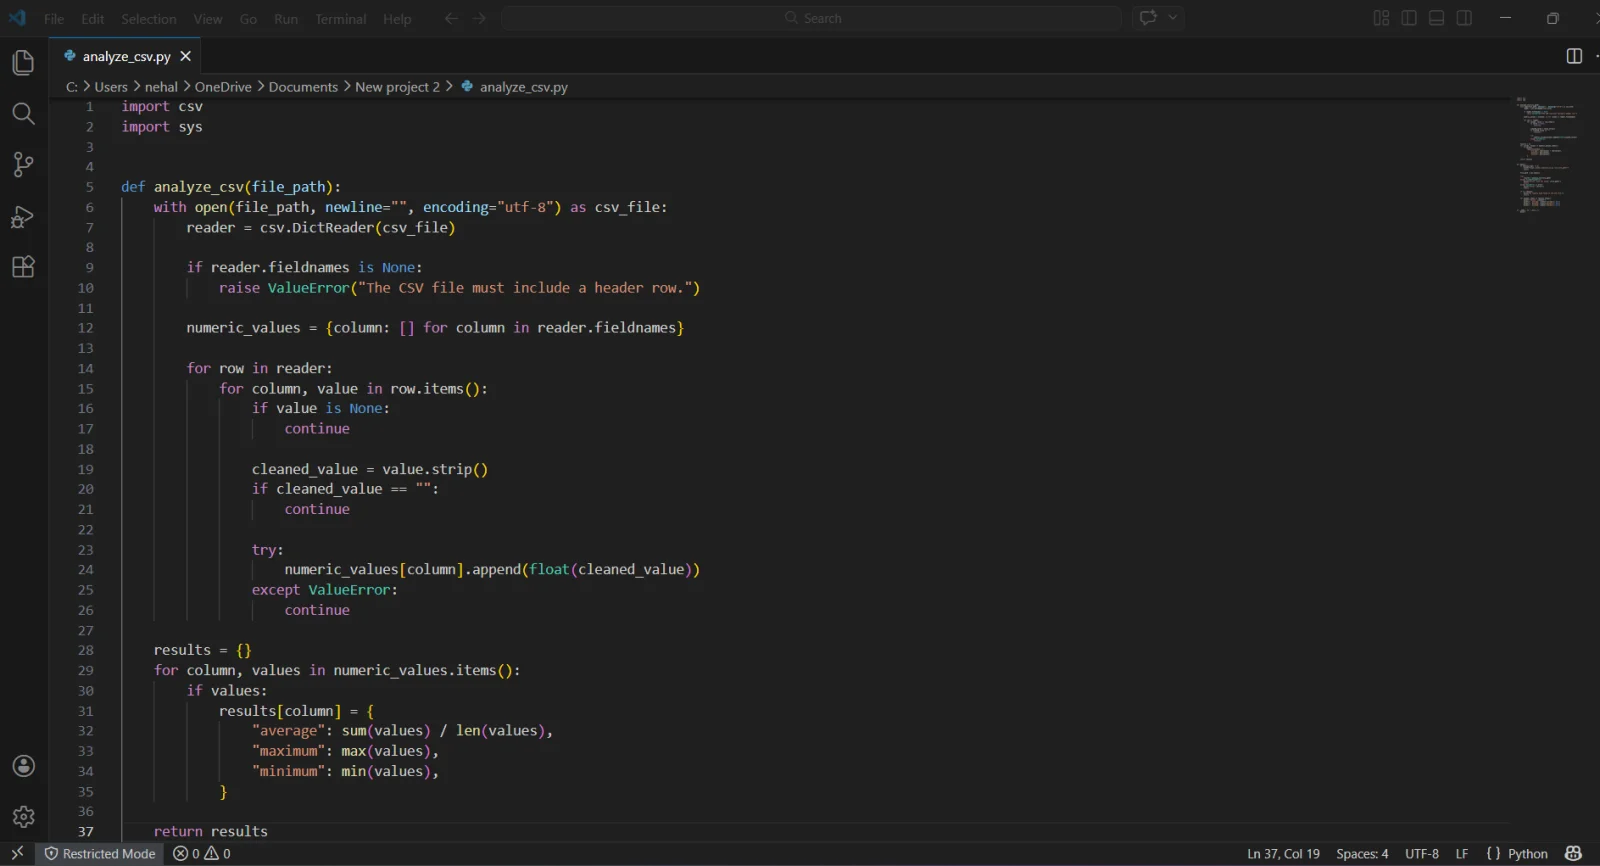Close the analyze_csv.py tab
This screenshot has width=1600, height=866.
185,56
